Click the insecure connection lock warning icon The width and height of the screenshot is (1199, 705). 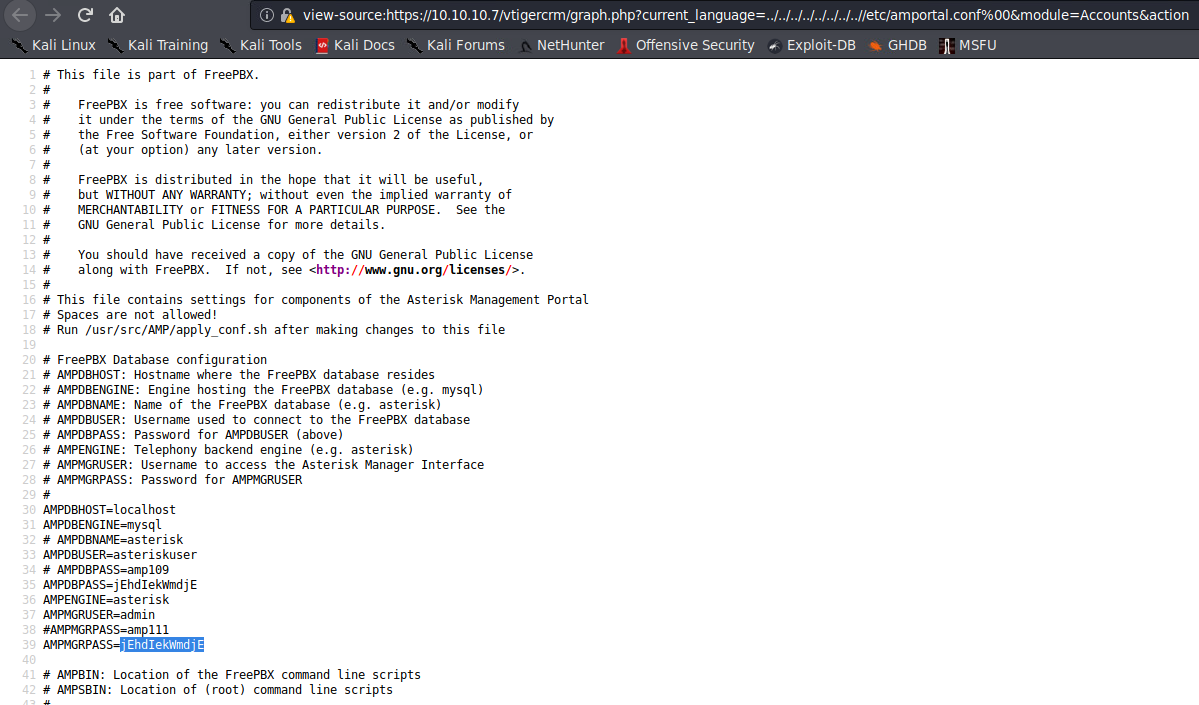pos(288,15)
